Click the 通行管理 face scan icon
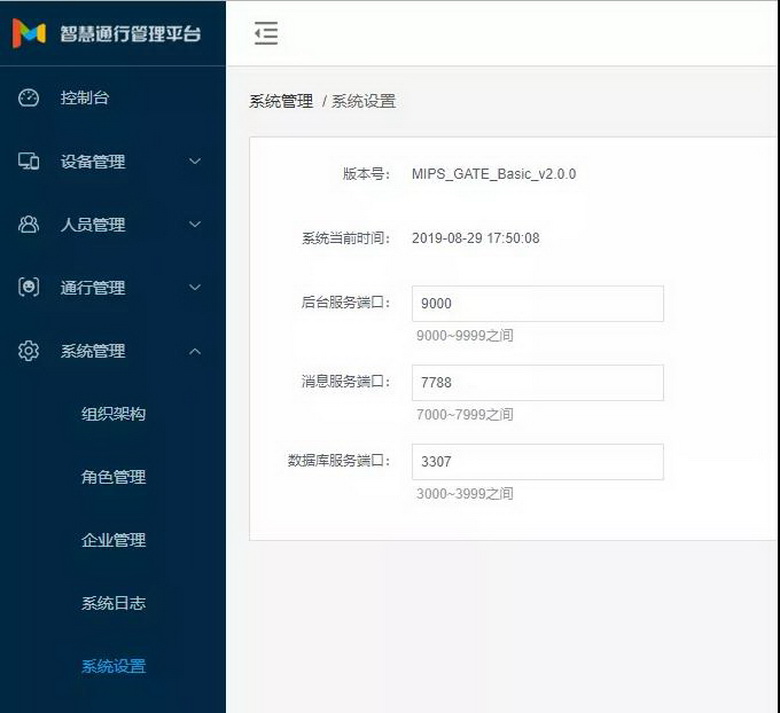The width and height of the screenshot is (780, 713). pyautogui.click(x=29, y=288)
